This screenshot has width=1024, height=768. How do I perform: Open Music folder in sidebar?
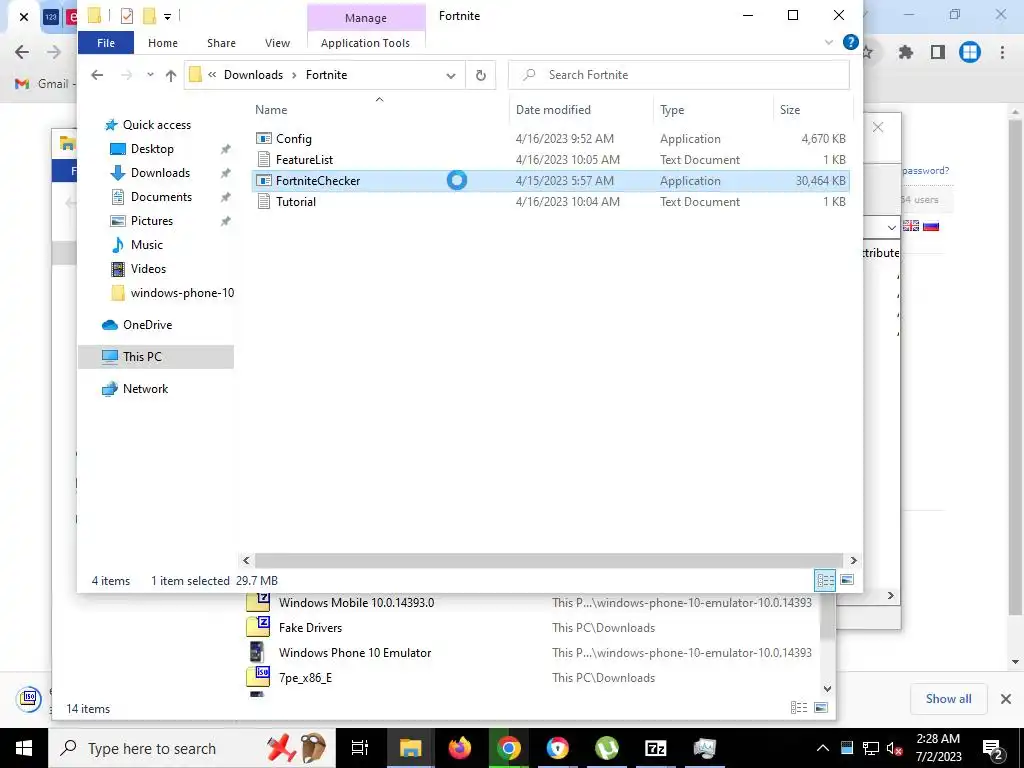point(146,245)
